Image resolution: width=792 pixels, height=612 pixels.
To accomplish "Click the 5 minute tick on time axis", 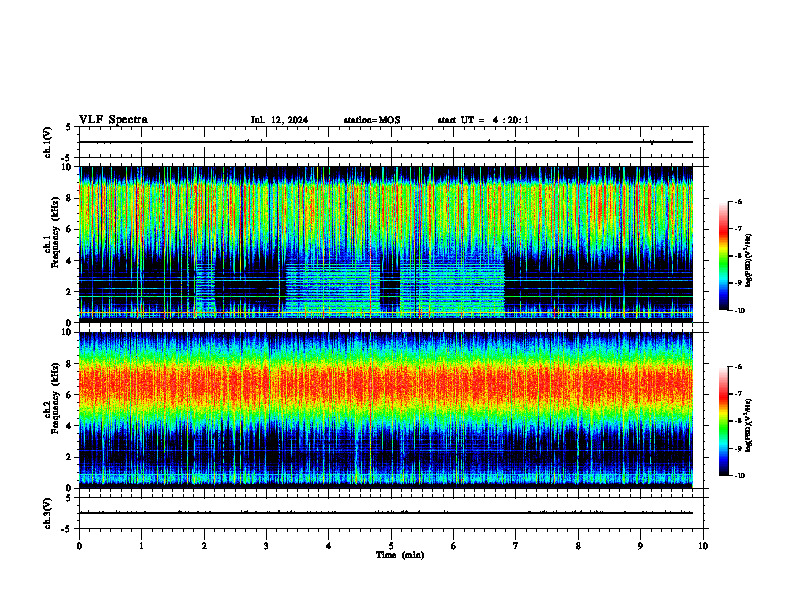I will coord(391,546).
